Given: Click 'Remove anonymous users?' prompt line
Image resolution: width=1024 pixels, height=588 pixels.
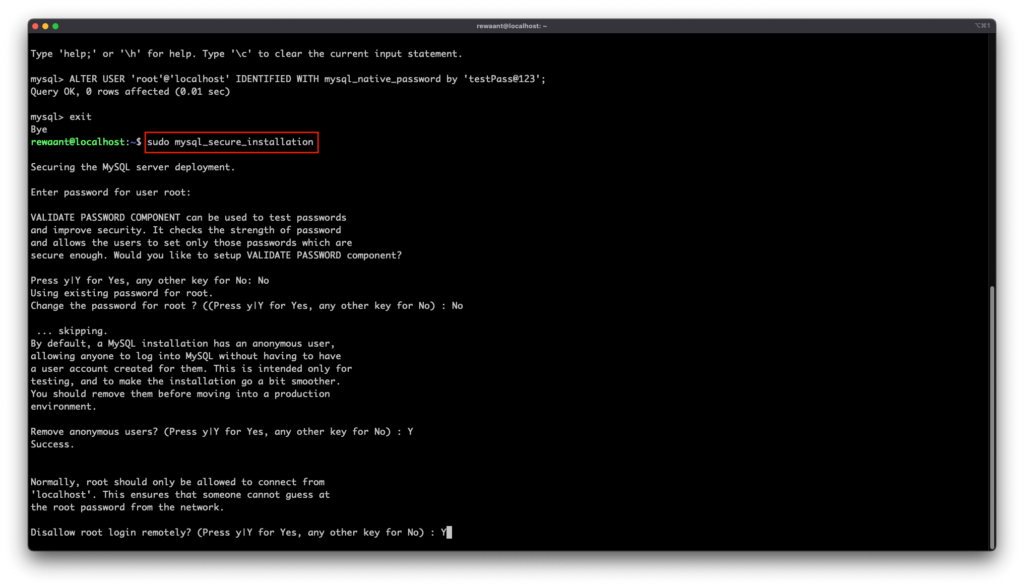Looking at the screenshot, I should click(221, 431).
